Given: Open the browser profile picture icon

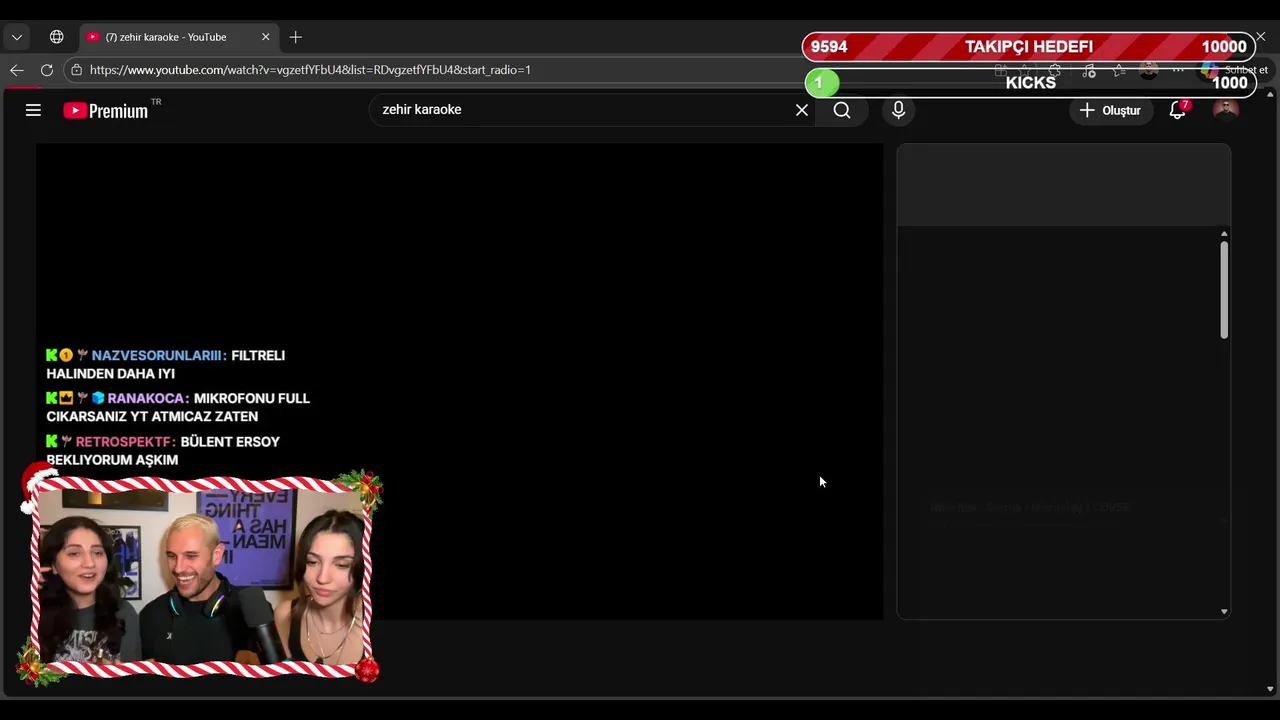Looking at the screenshot, I should click(x=1149, y=70).
